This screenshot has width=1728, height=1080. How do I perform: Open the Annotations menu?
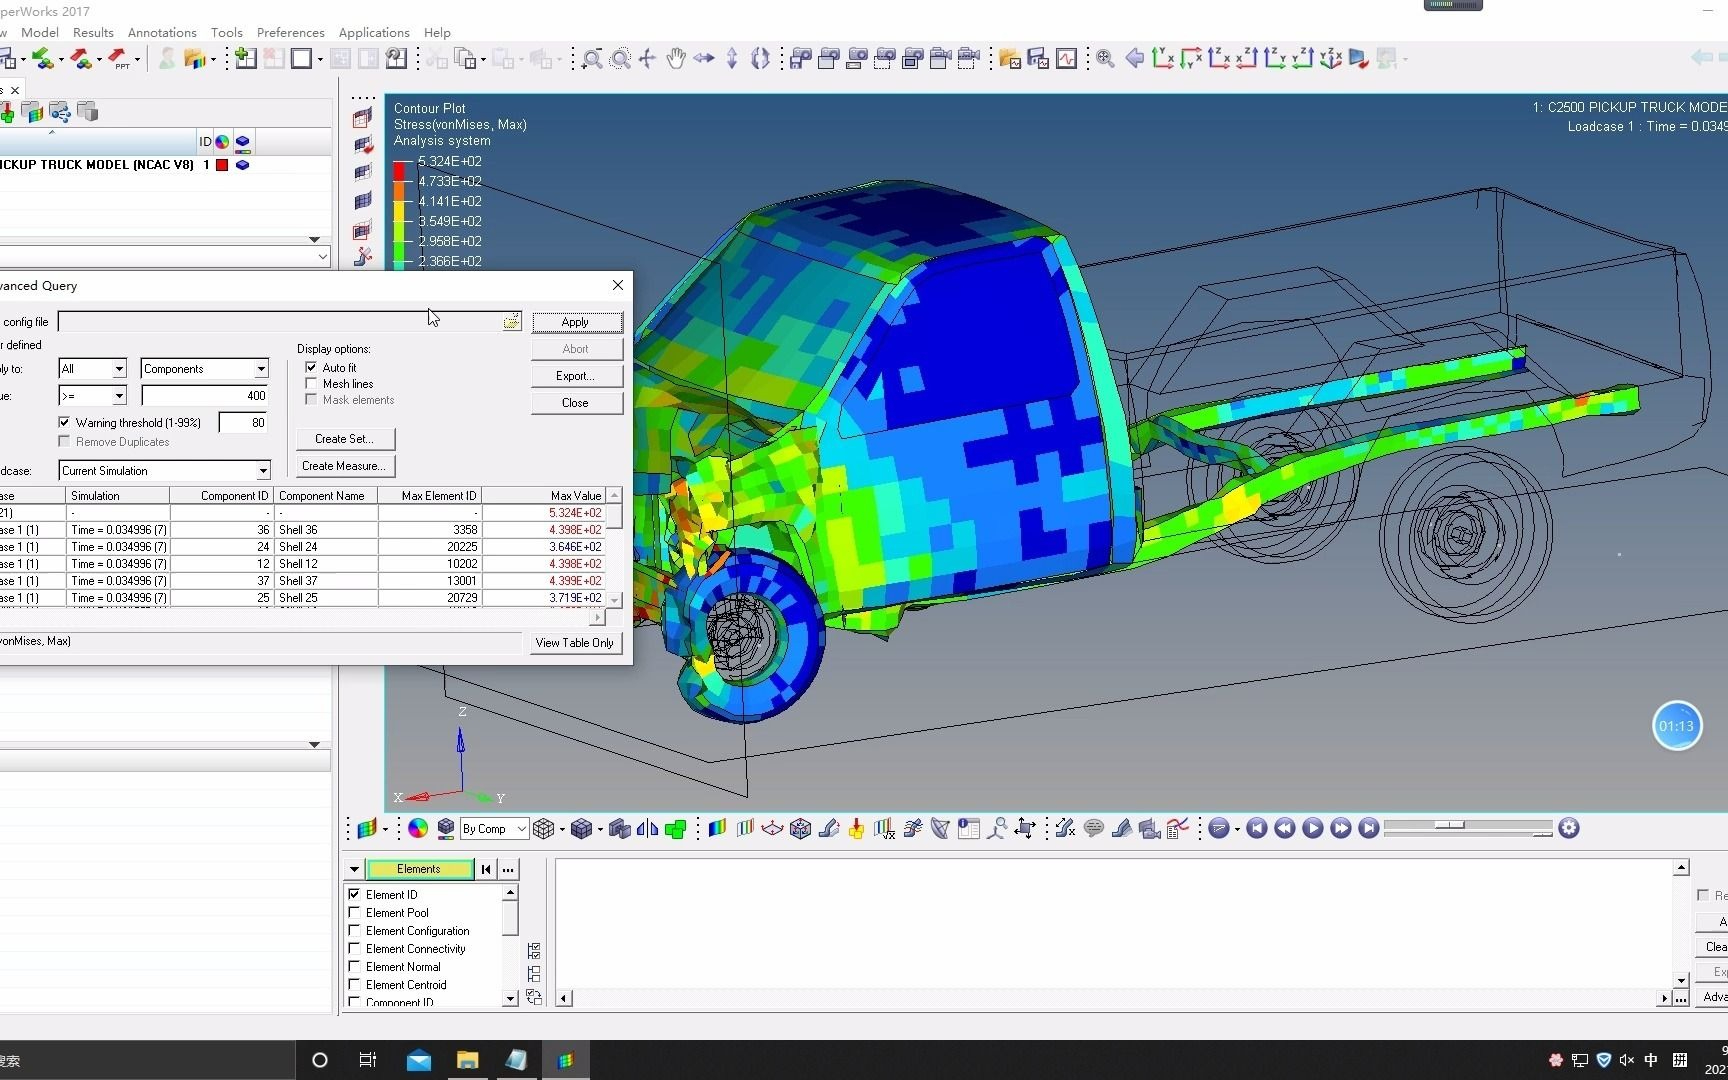point(162,32)
